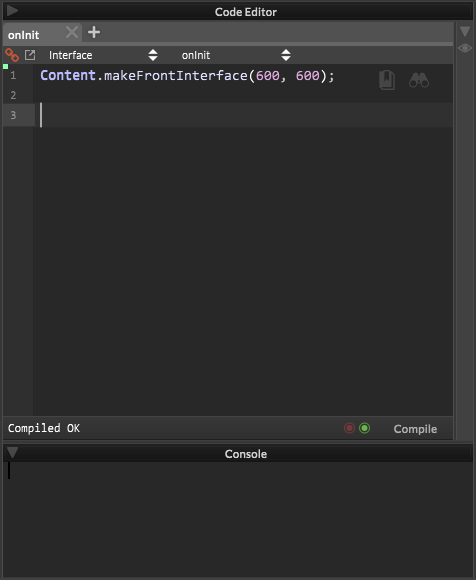Place cursor in the Console area
Viewport: 476px width, 580px height.
[x=238, y=519]
